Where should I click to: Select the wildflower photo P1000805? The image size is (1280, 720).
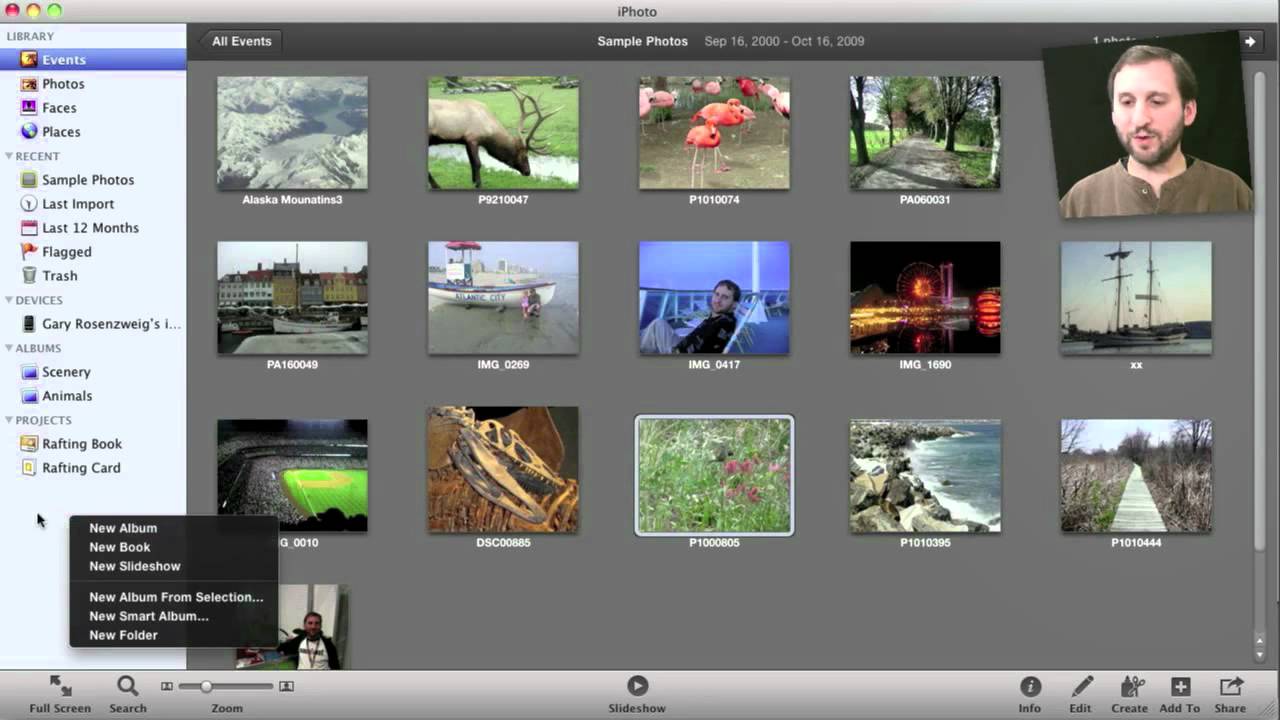[714, 476]
